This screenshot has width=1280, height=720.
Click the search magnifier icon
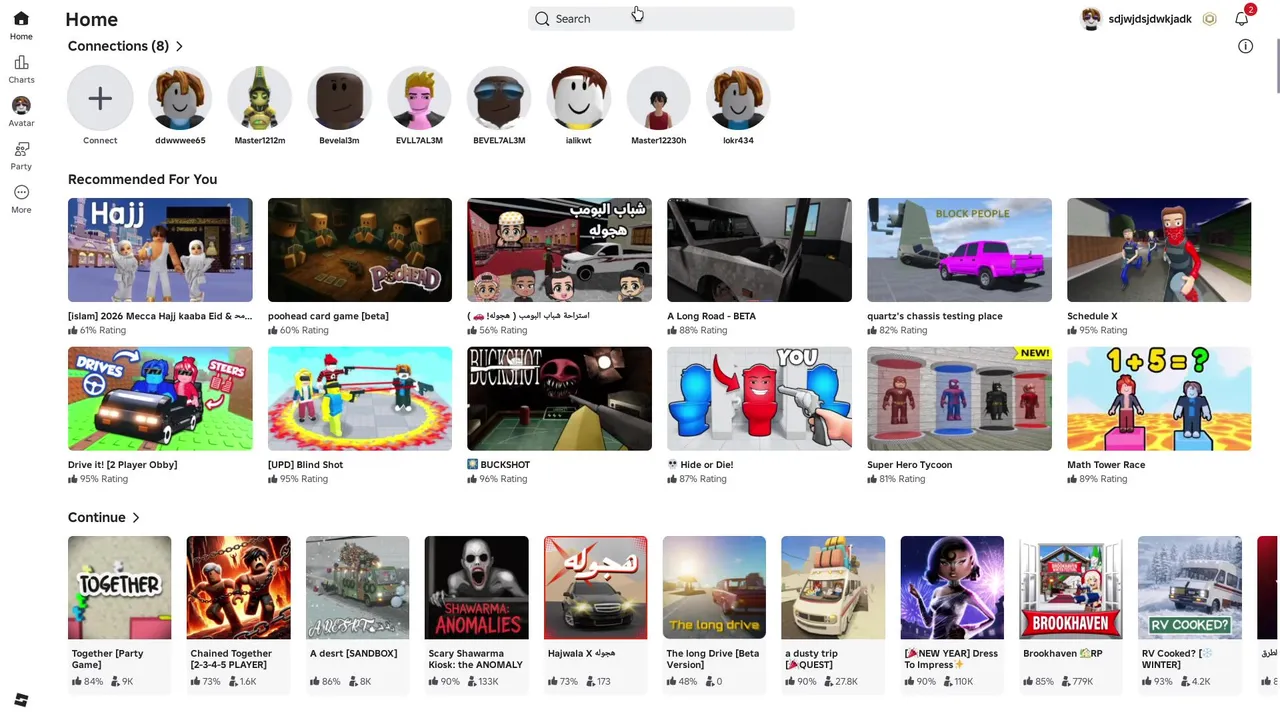coord(542,19)
